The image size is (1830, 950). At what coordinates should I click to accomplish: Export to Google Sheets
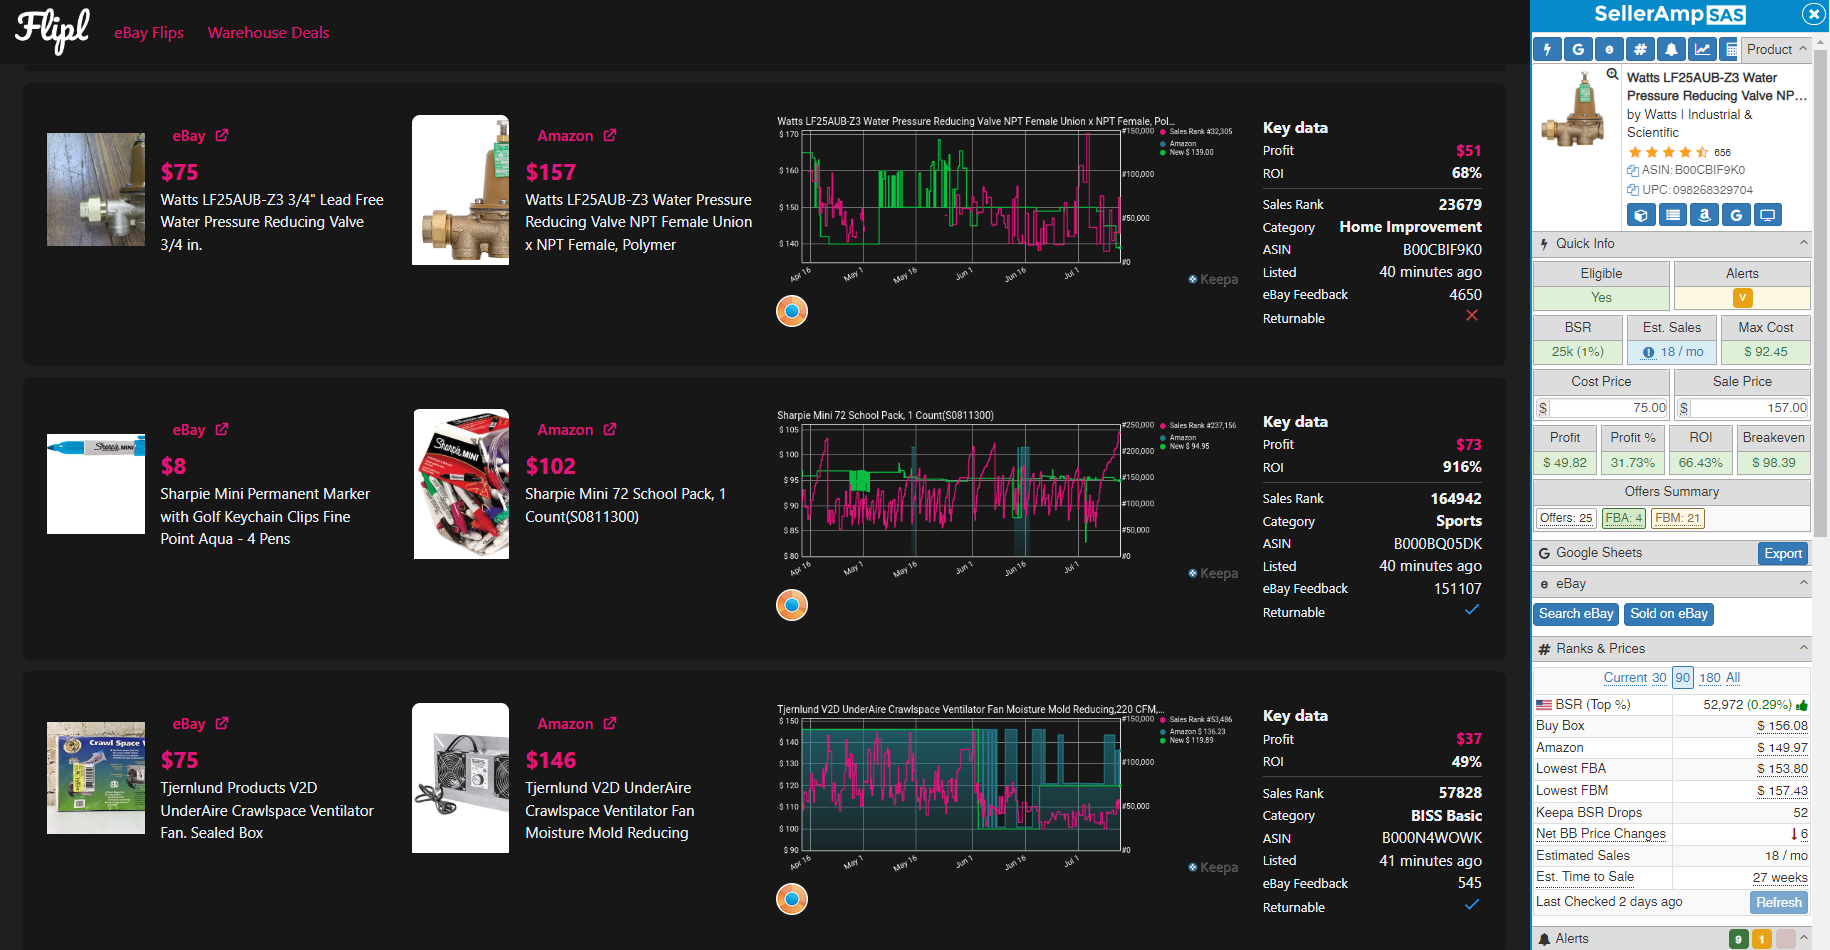pos(1783,553)
